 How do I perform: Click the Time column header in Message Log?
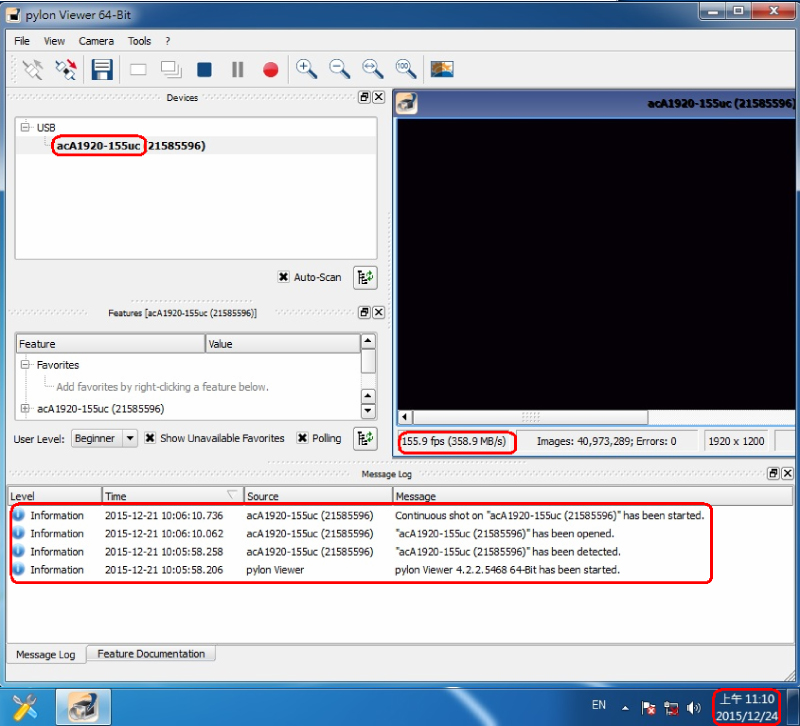pyautogui.click(x=170, y=496)
